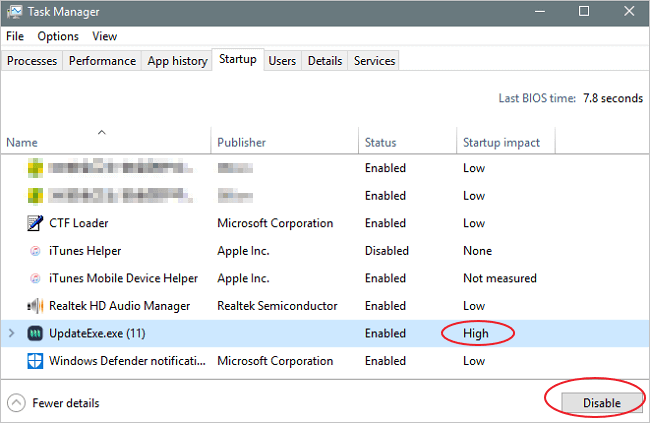Sort by the Name column header
The image size is (650, 423).
22,143
